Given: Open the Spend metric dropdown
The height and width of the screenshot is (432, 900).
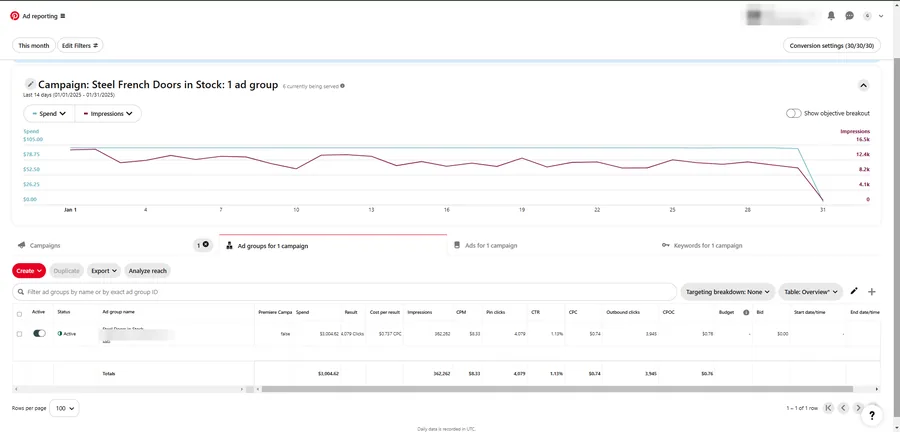Looking at the screenshot, I should (49, 114).
